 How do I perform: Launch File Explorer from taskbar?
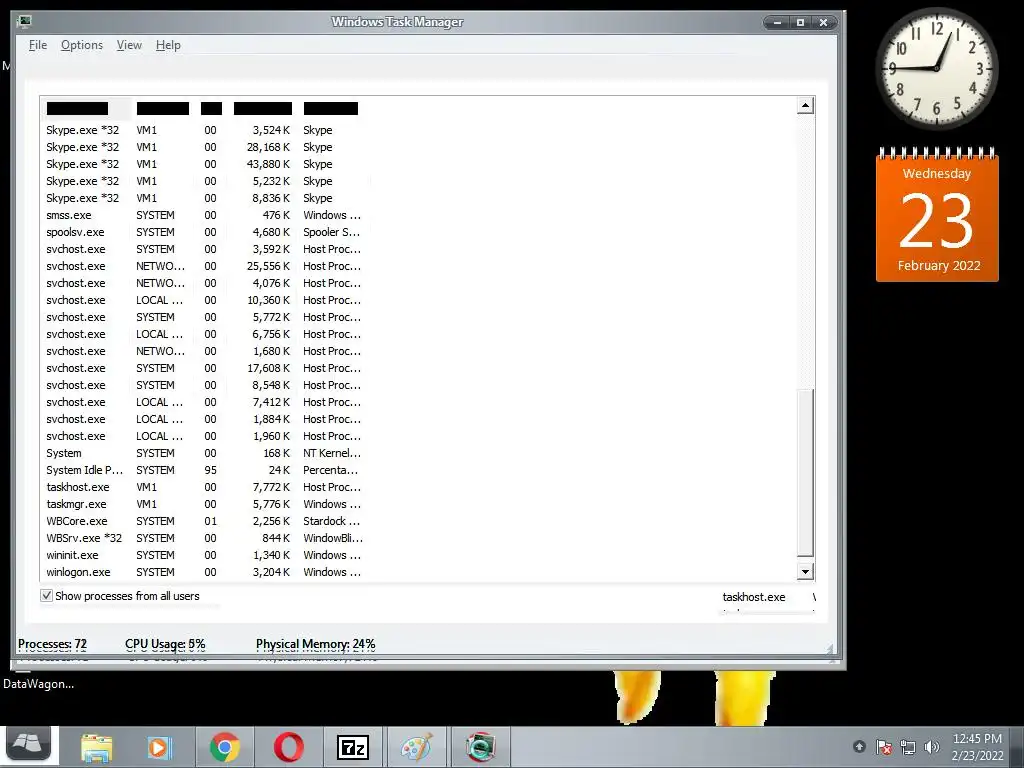(96, 747)
